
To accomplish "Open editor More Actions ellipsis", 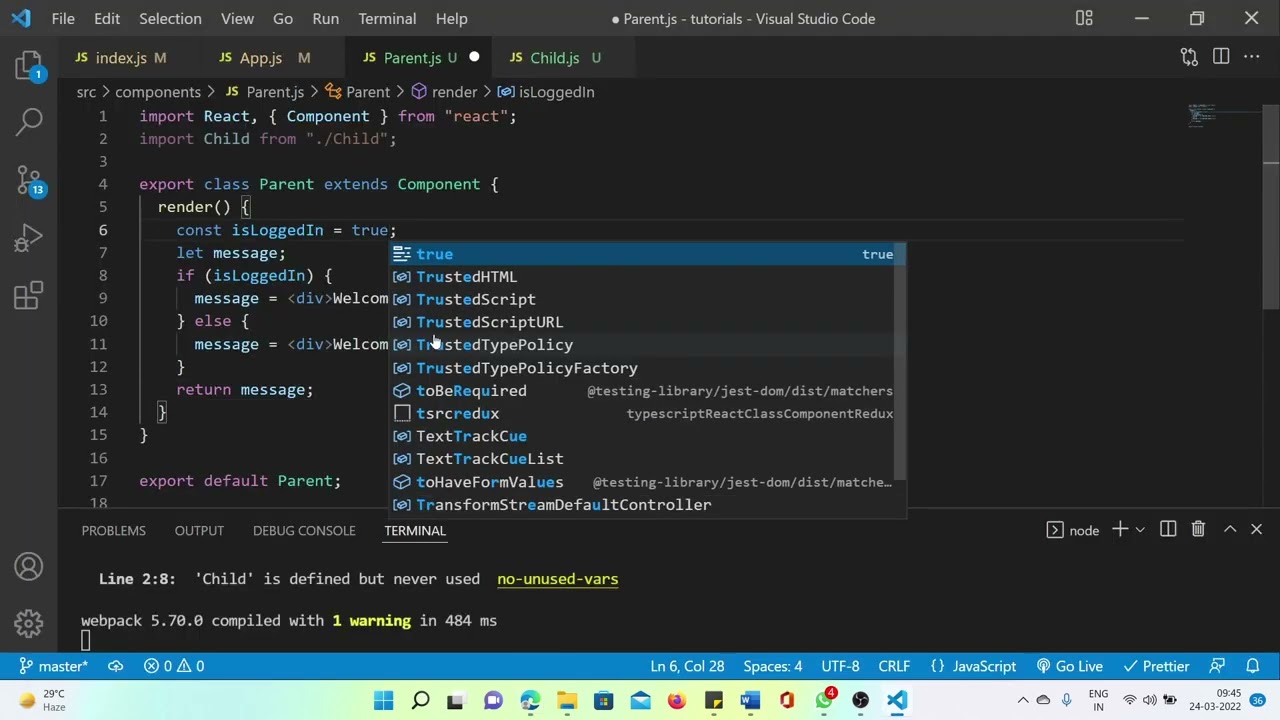I will point(1252,58).
